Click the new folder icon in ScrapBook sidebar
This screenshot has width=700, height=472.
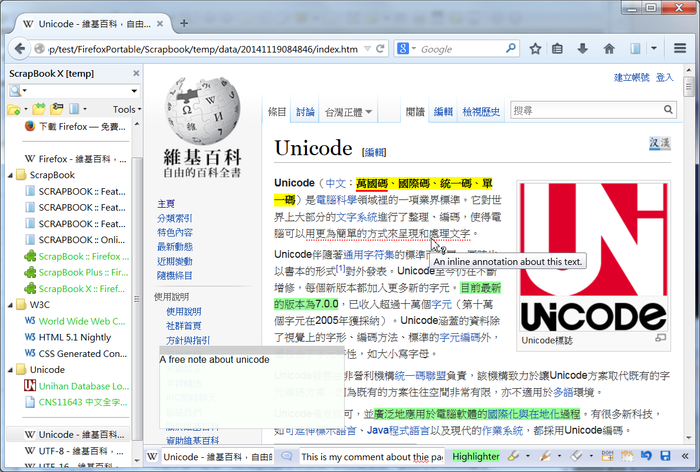point(13,109)
